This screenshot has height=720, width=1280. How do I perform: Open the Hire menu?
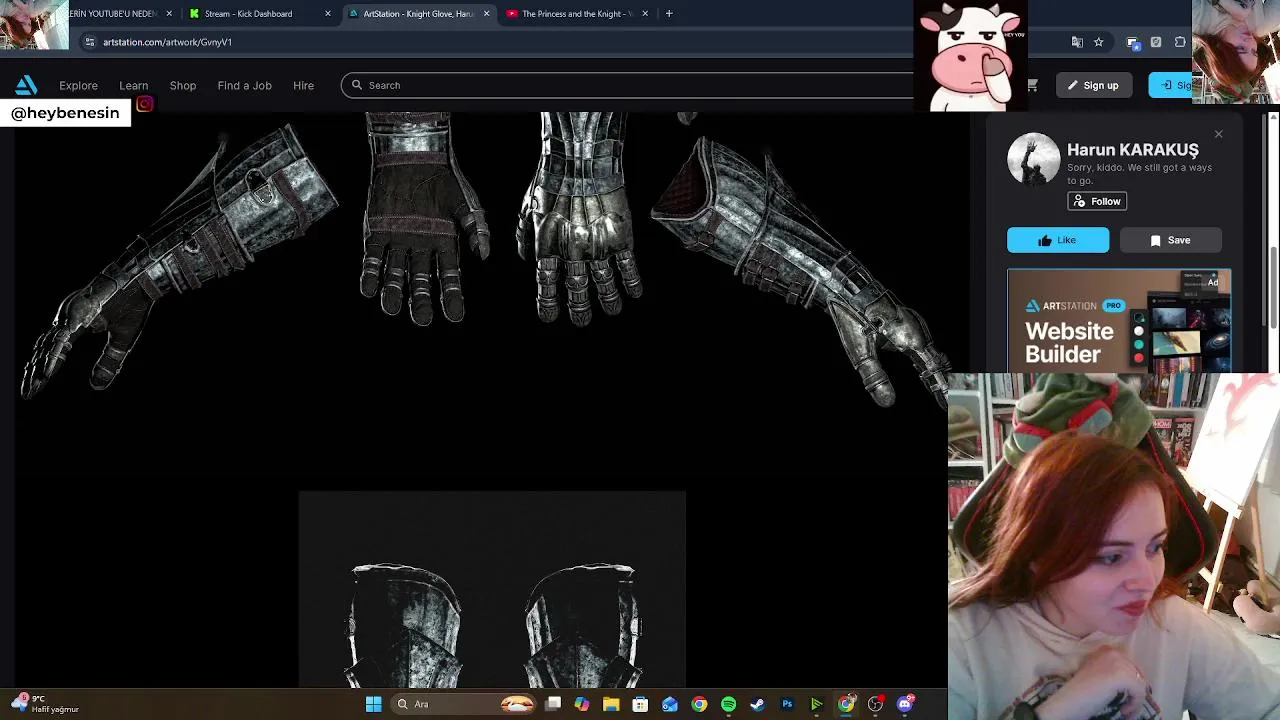(x=303, y=85)
